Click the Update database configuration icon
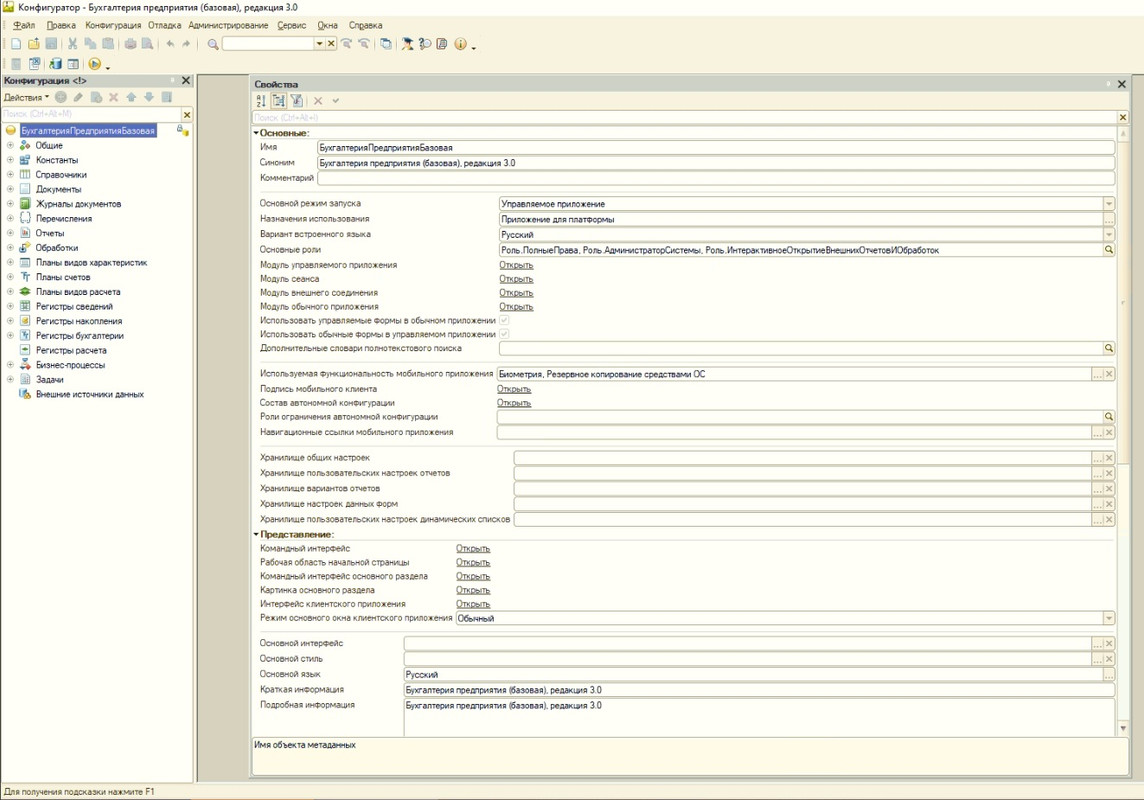This screenshot has height=800, width=1144. click(55, 64)
